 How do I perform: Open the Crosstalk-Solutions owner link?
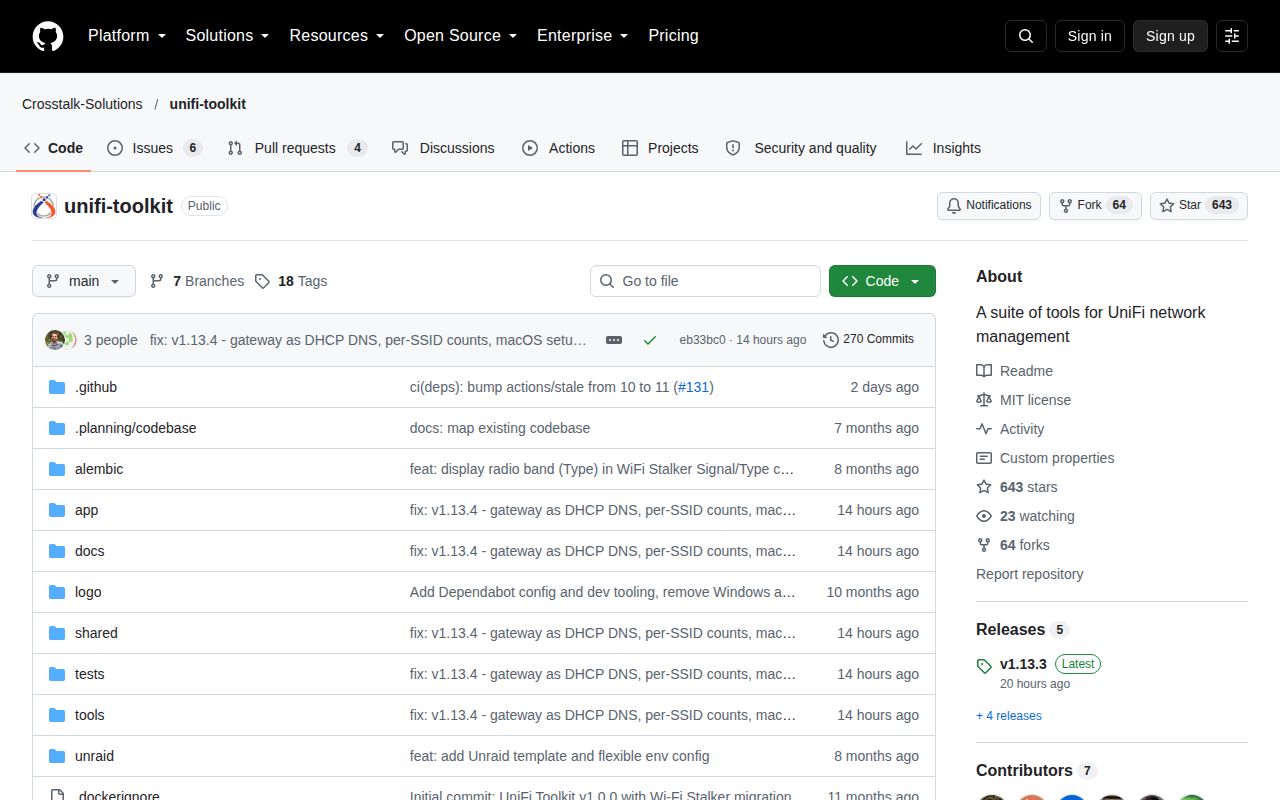tap(82, 104)
